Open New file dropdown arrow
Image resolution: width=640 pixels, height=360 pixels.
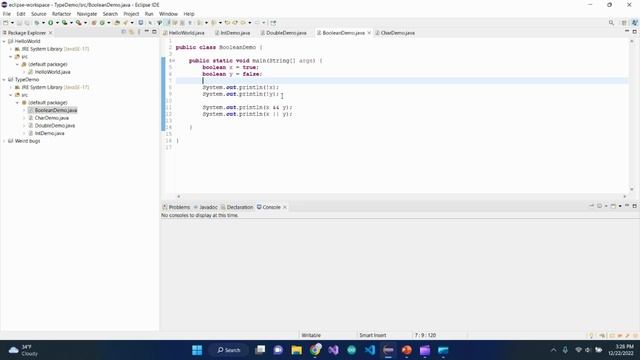[x=12, y=23]
